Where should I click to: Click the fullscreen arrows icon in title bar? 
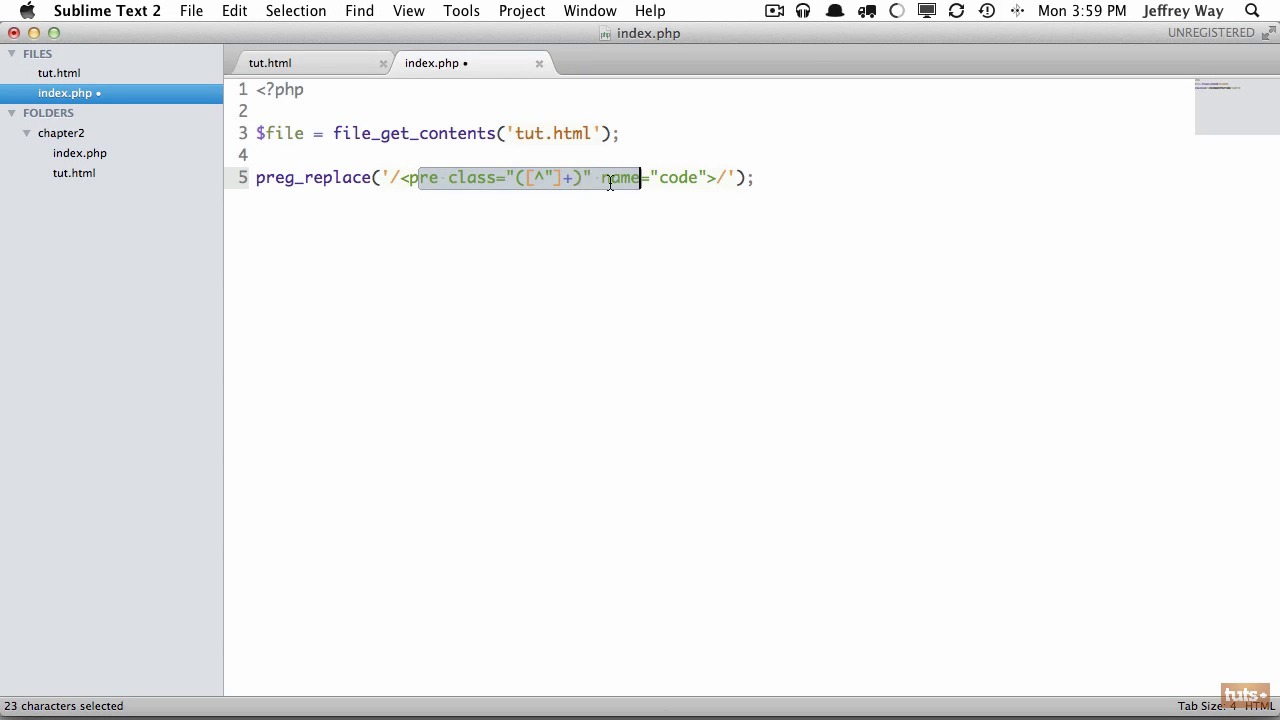coord(1268,33)
